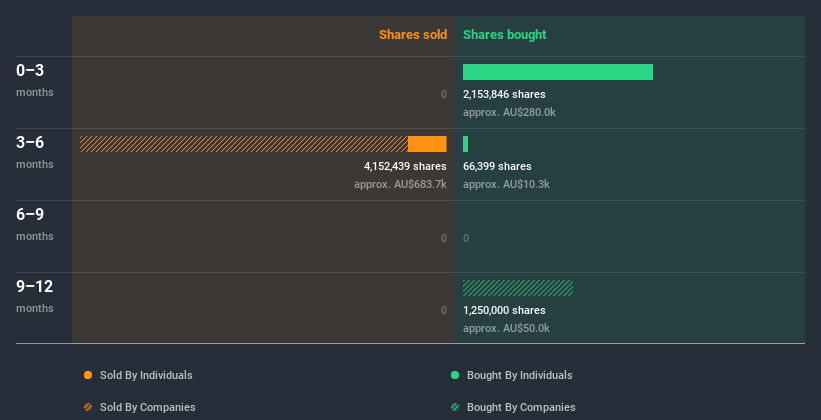The height and width of the screenshot is (420, 821).
Task: Click the orange Sold By Individuals legend dot
Action: pyautogui.click(x=88, y=375)
